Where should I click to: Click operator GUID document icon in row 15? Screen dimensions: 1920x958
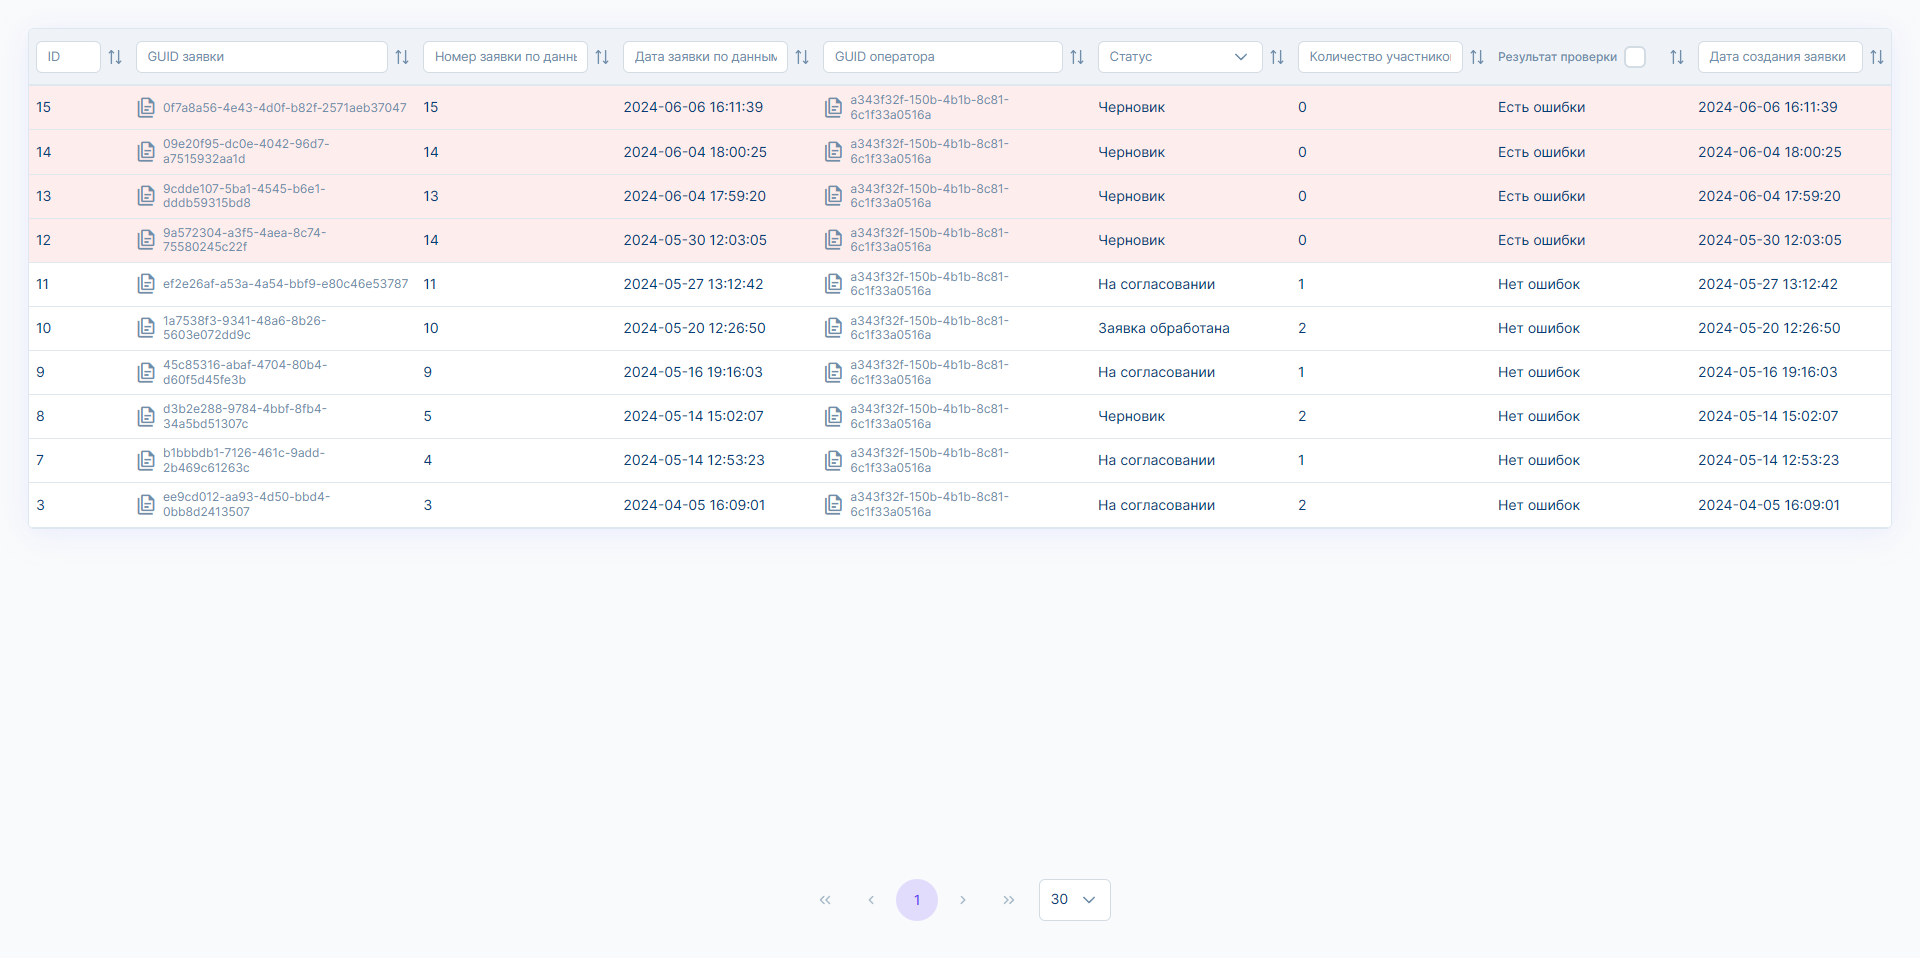point(833,108)
